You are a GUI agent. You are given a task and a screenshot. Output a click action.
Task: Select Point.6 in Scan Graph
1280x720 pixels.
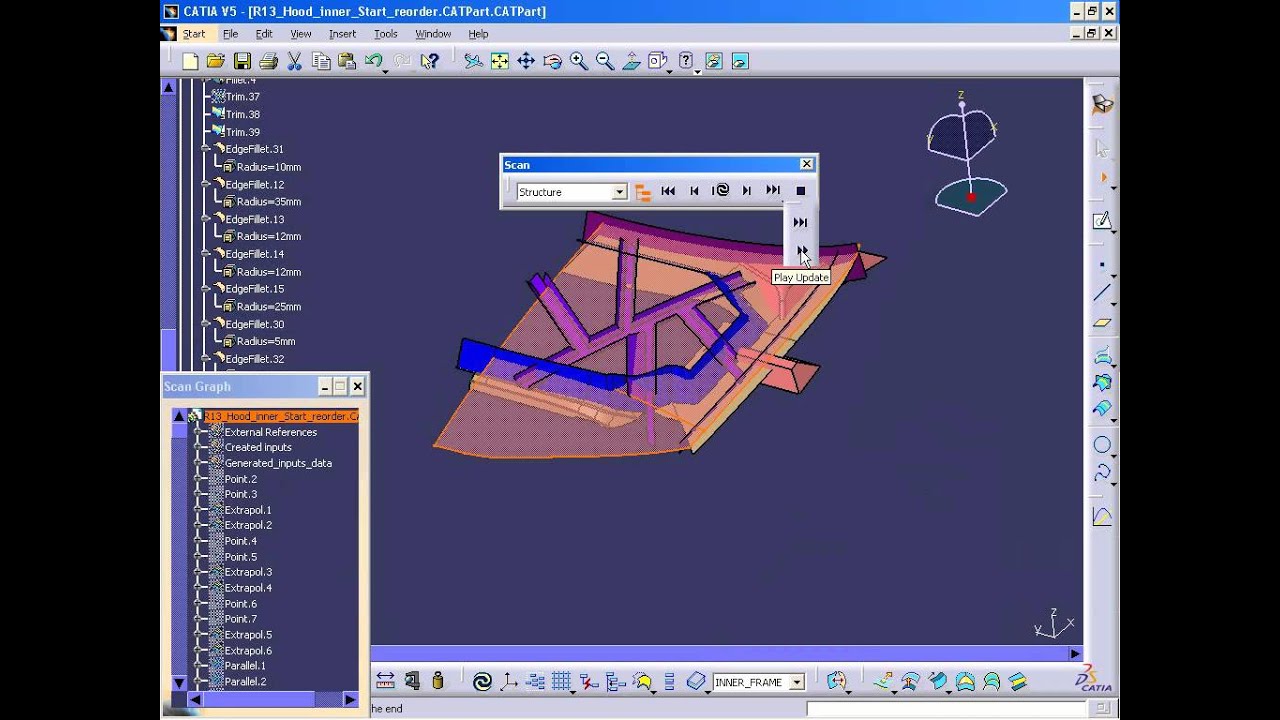[240, 604]
